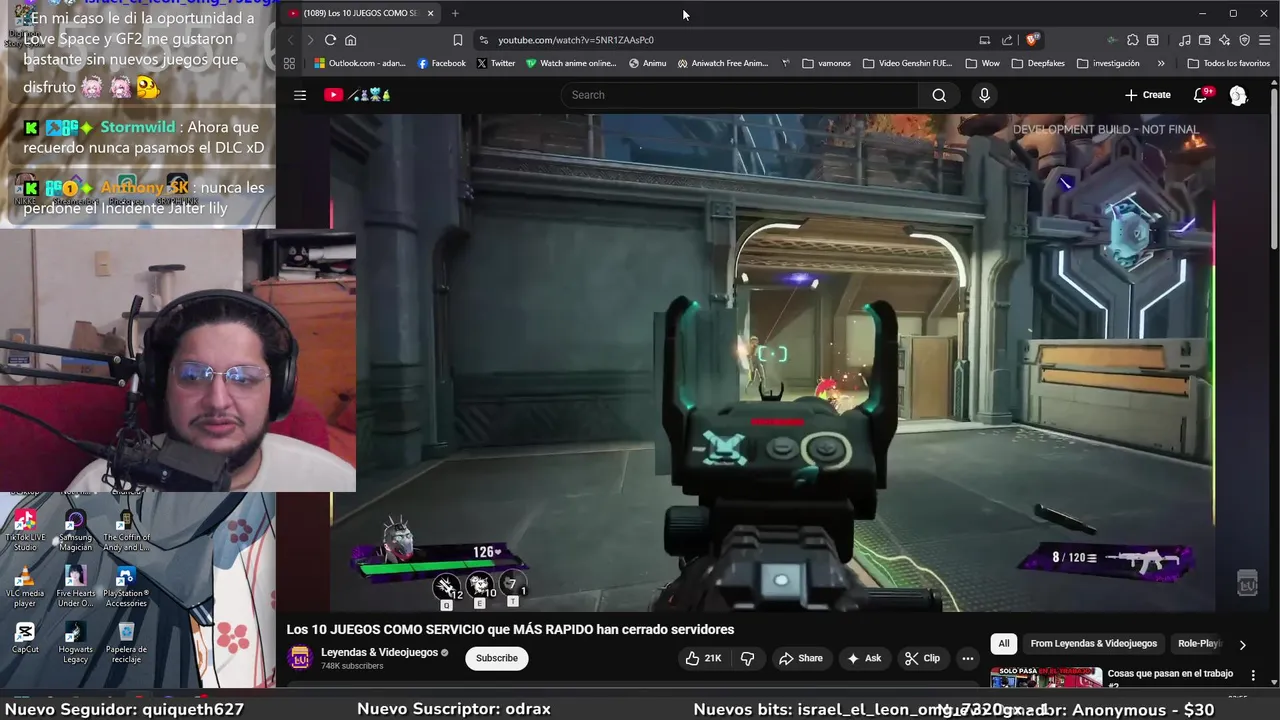Image resolution: width=1280 pixels, height=720 pixels.
Task: Open the Create menu on YouTube
Action: pyautogui.click(x=1147, y=95)
